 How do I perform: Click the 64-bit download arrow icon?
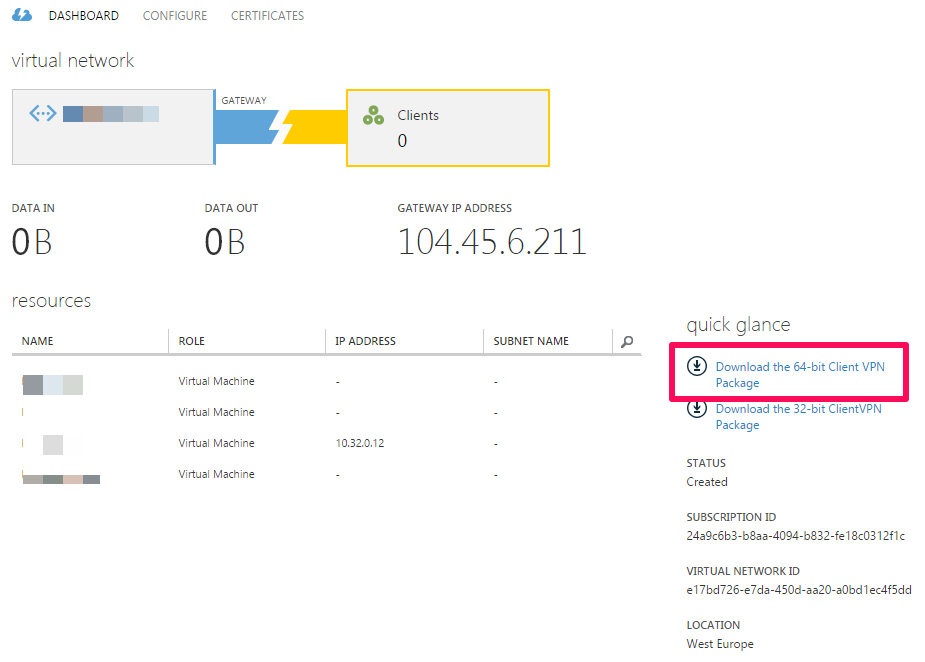tap(697, 367)
